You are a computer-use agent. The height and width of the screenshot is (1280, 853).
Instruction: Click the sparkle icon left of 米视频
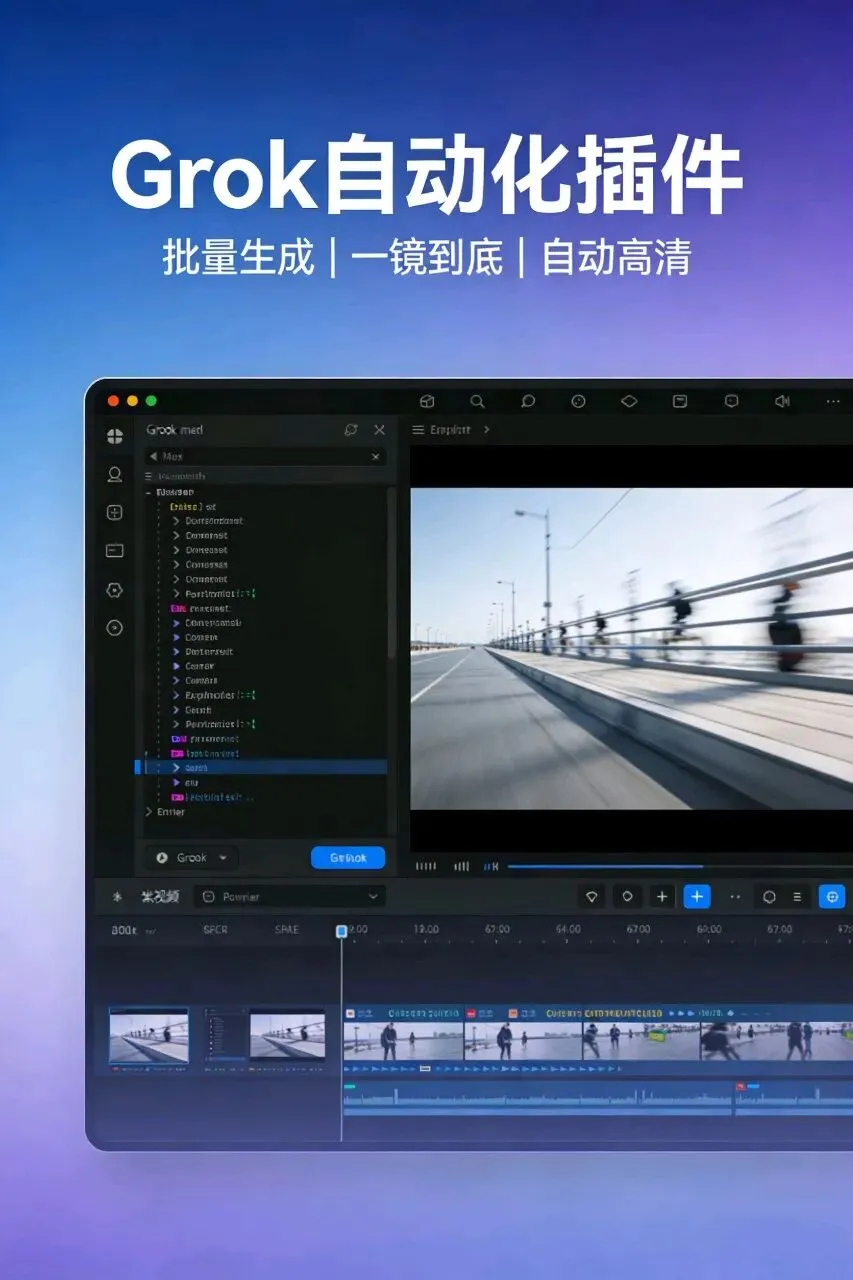tap(117, 897)
